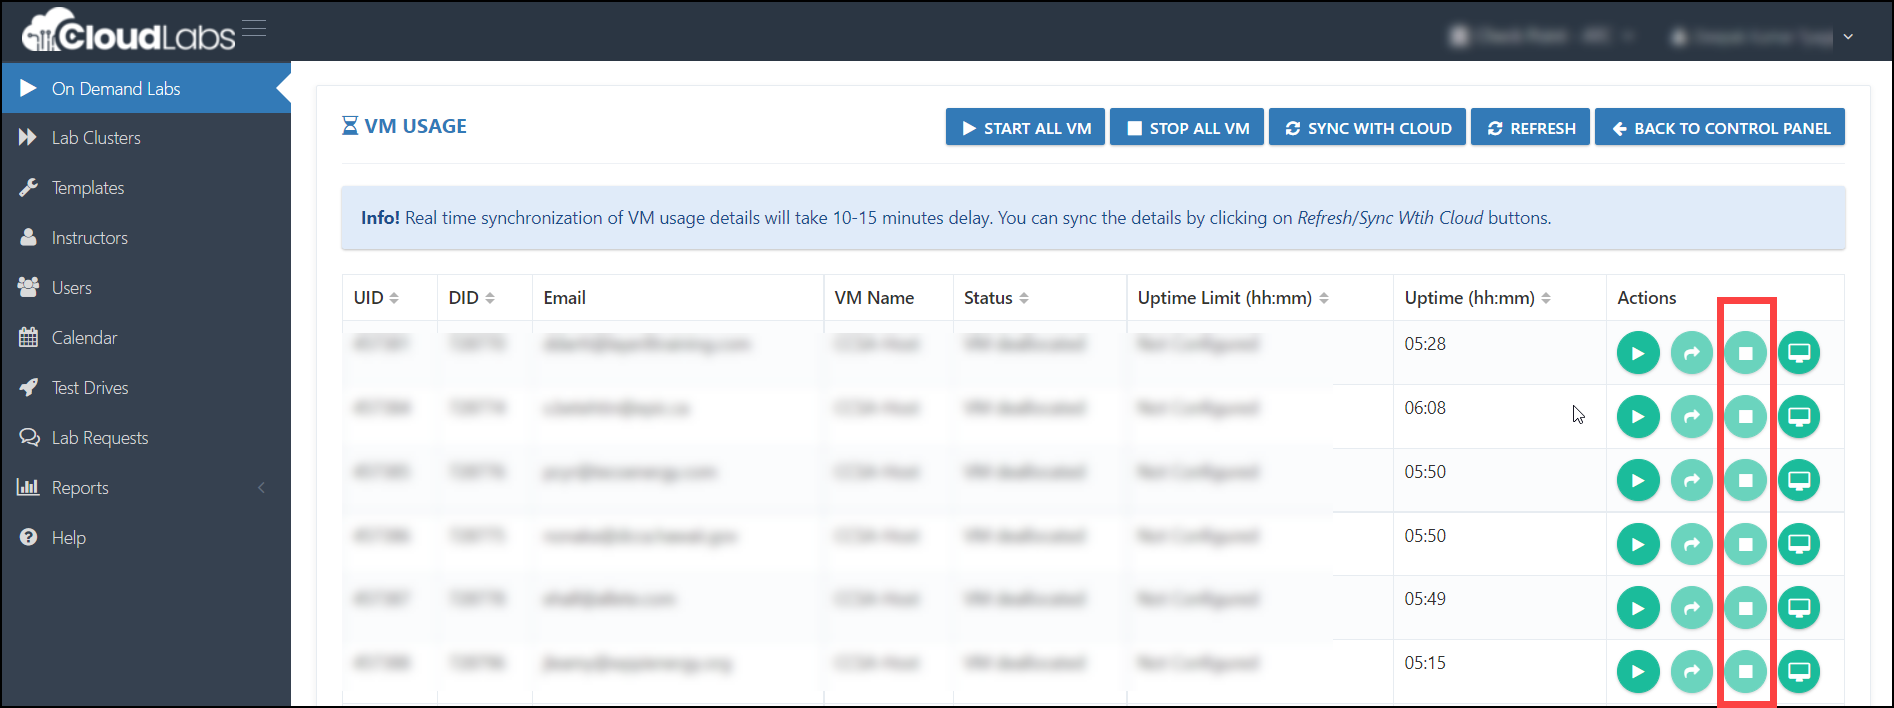1894x708 pixels.
Task: Click STOP ALL VM button
Action: click(x=1187, y=127)
